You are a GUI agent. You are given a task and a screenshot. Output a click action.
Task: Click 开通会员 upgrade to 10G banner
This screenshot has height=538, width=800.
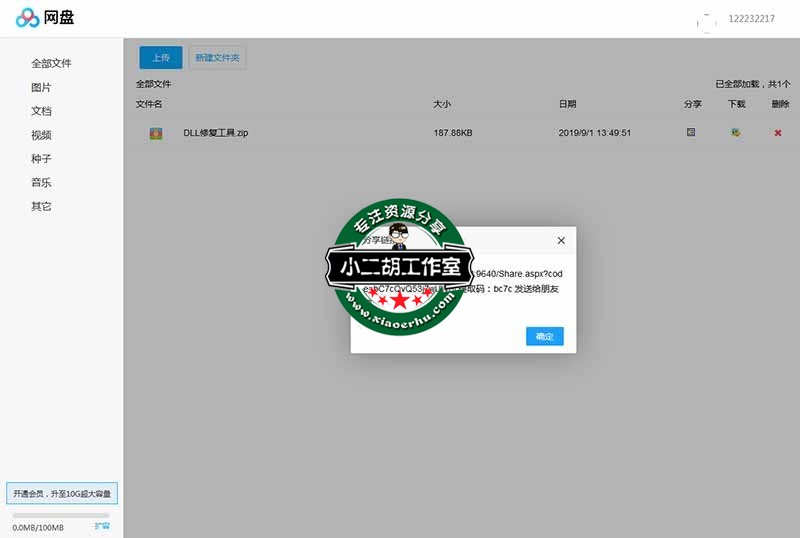coord(62,494)
